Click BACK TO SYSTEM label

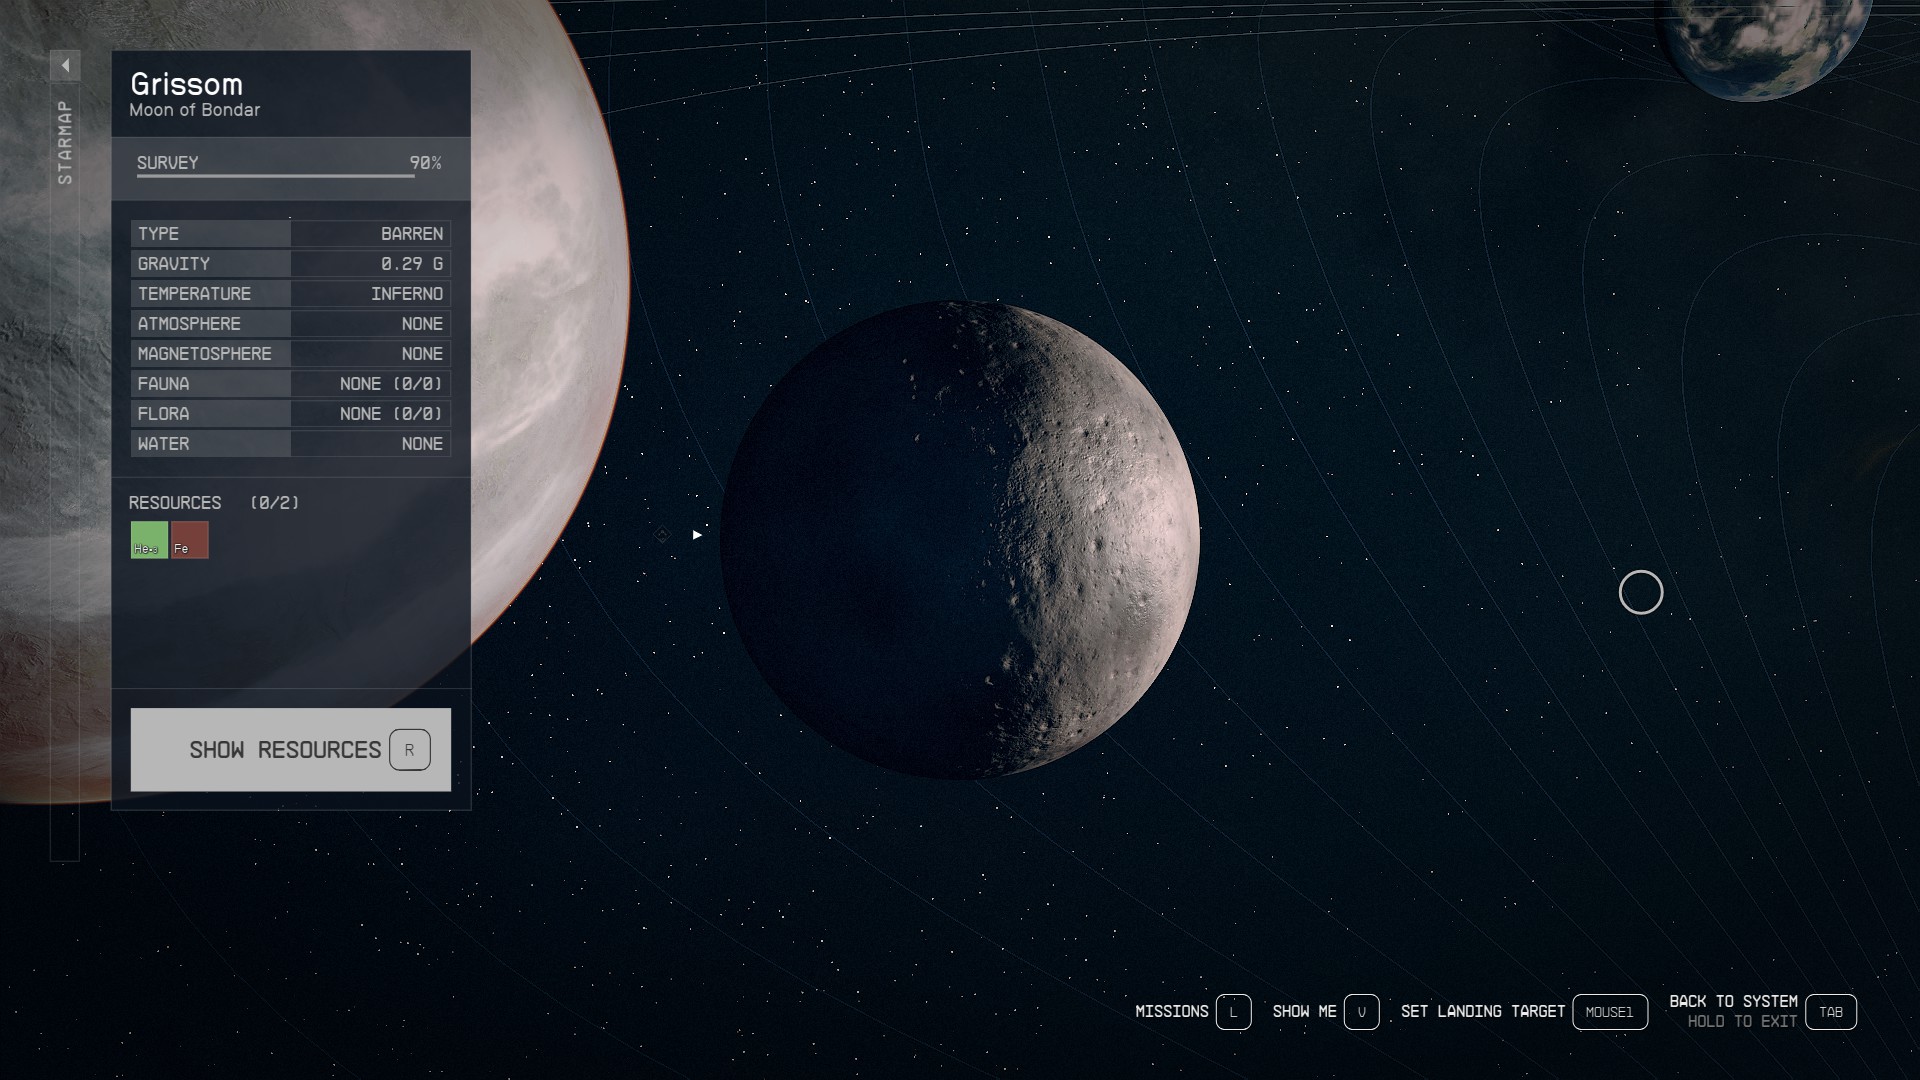click(1733, 1001)
